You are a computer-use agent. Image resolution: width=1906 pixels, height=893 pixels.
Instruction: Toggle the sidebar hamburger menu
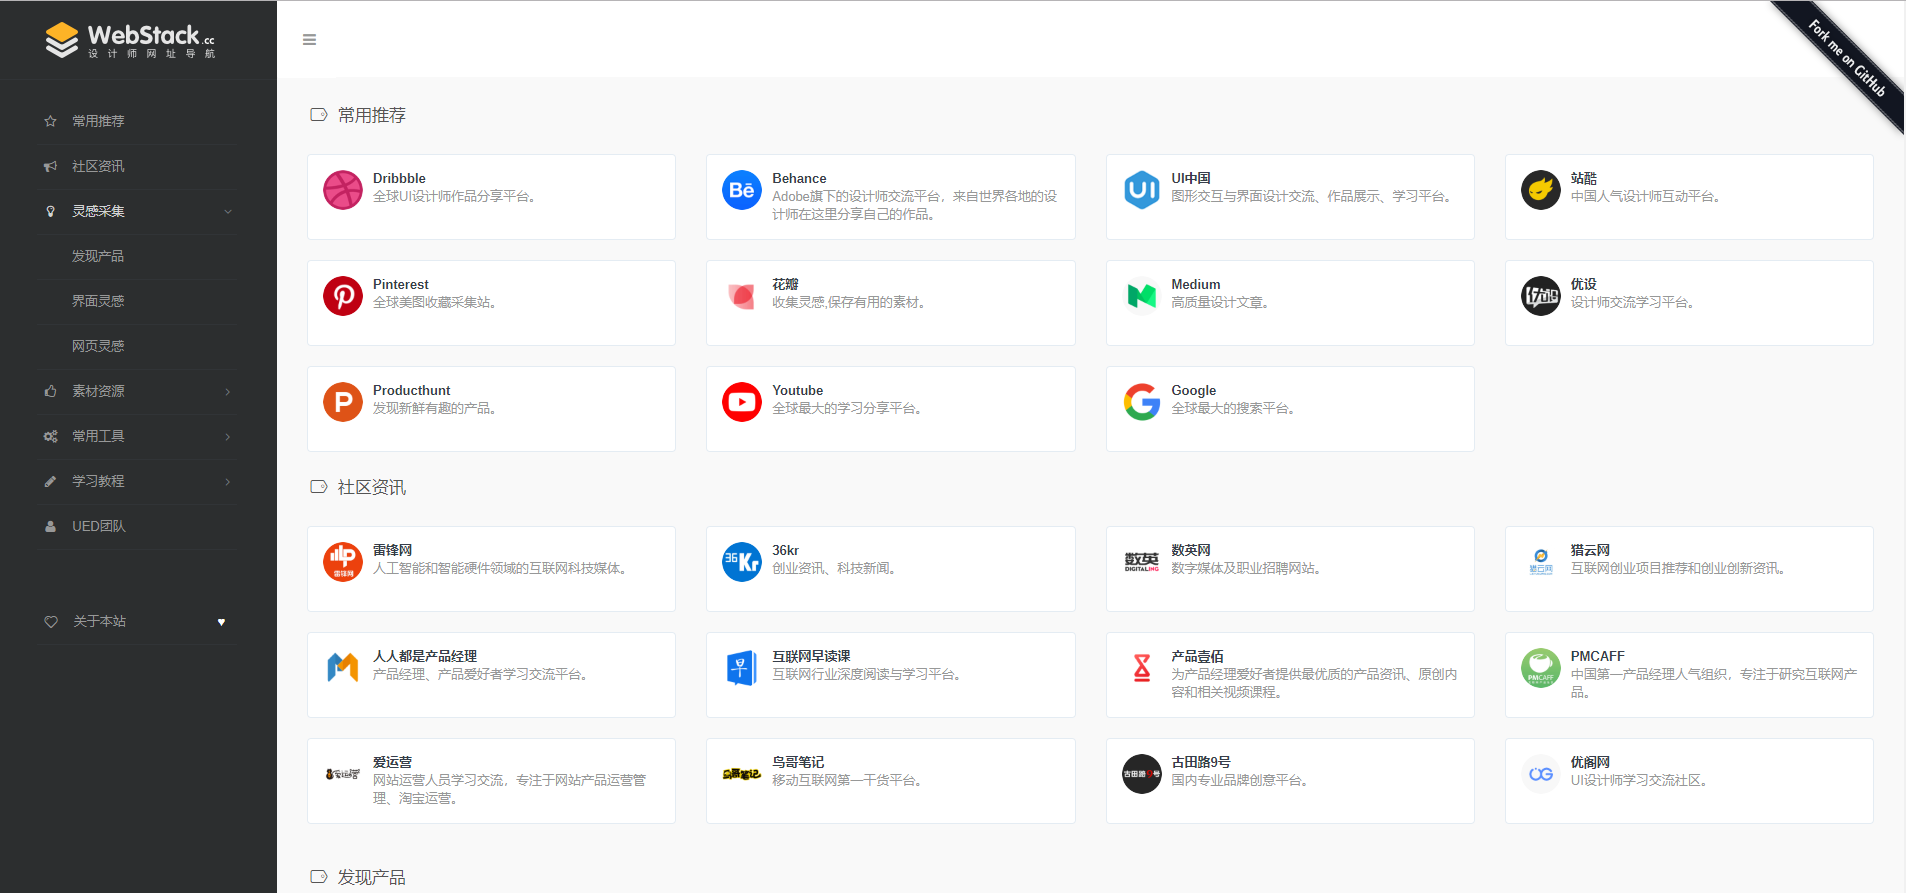click(309, 40)
